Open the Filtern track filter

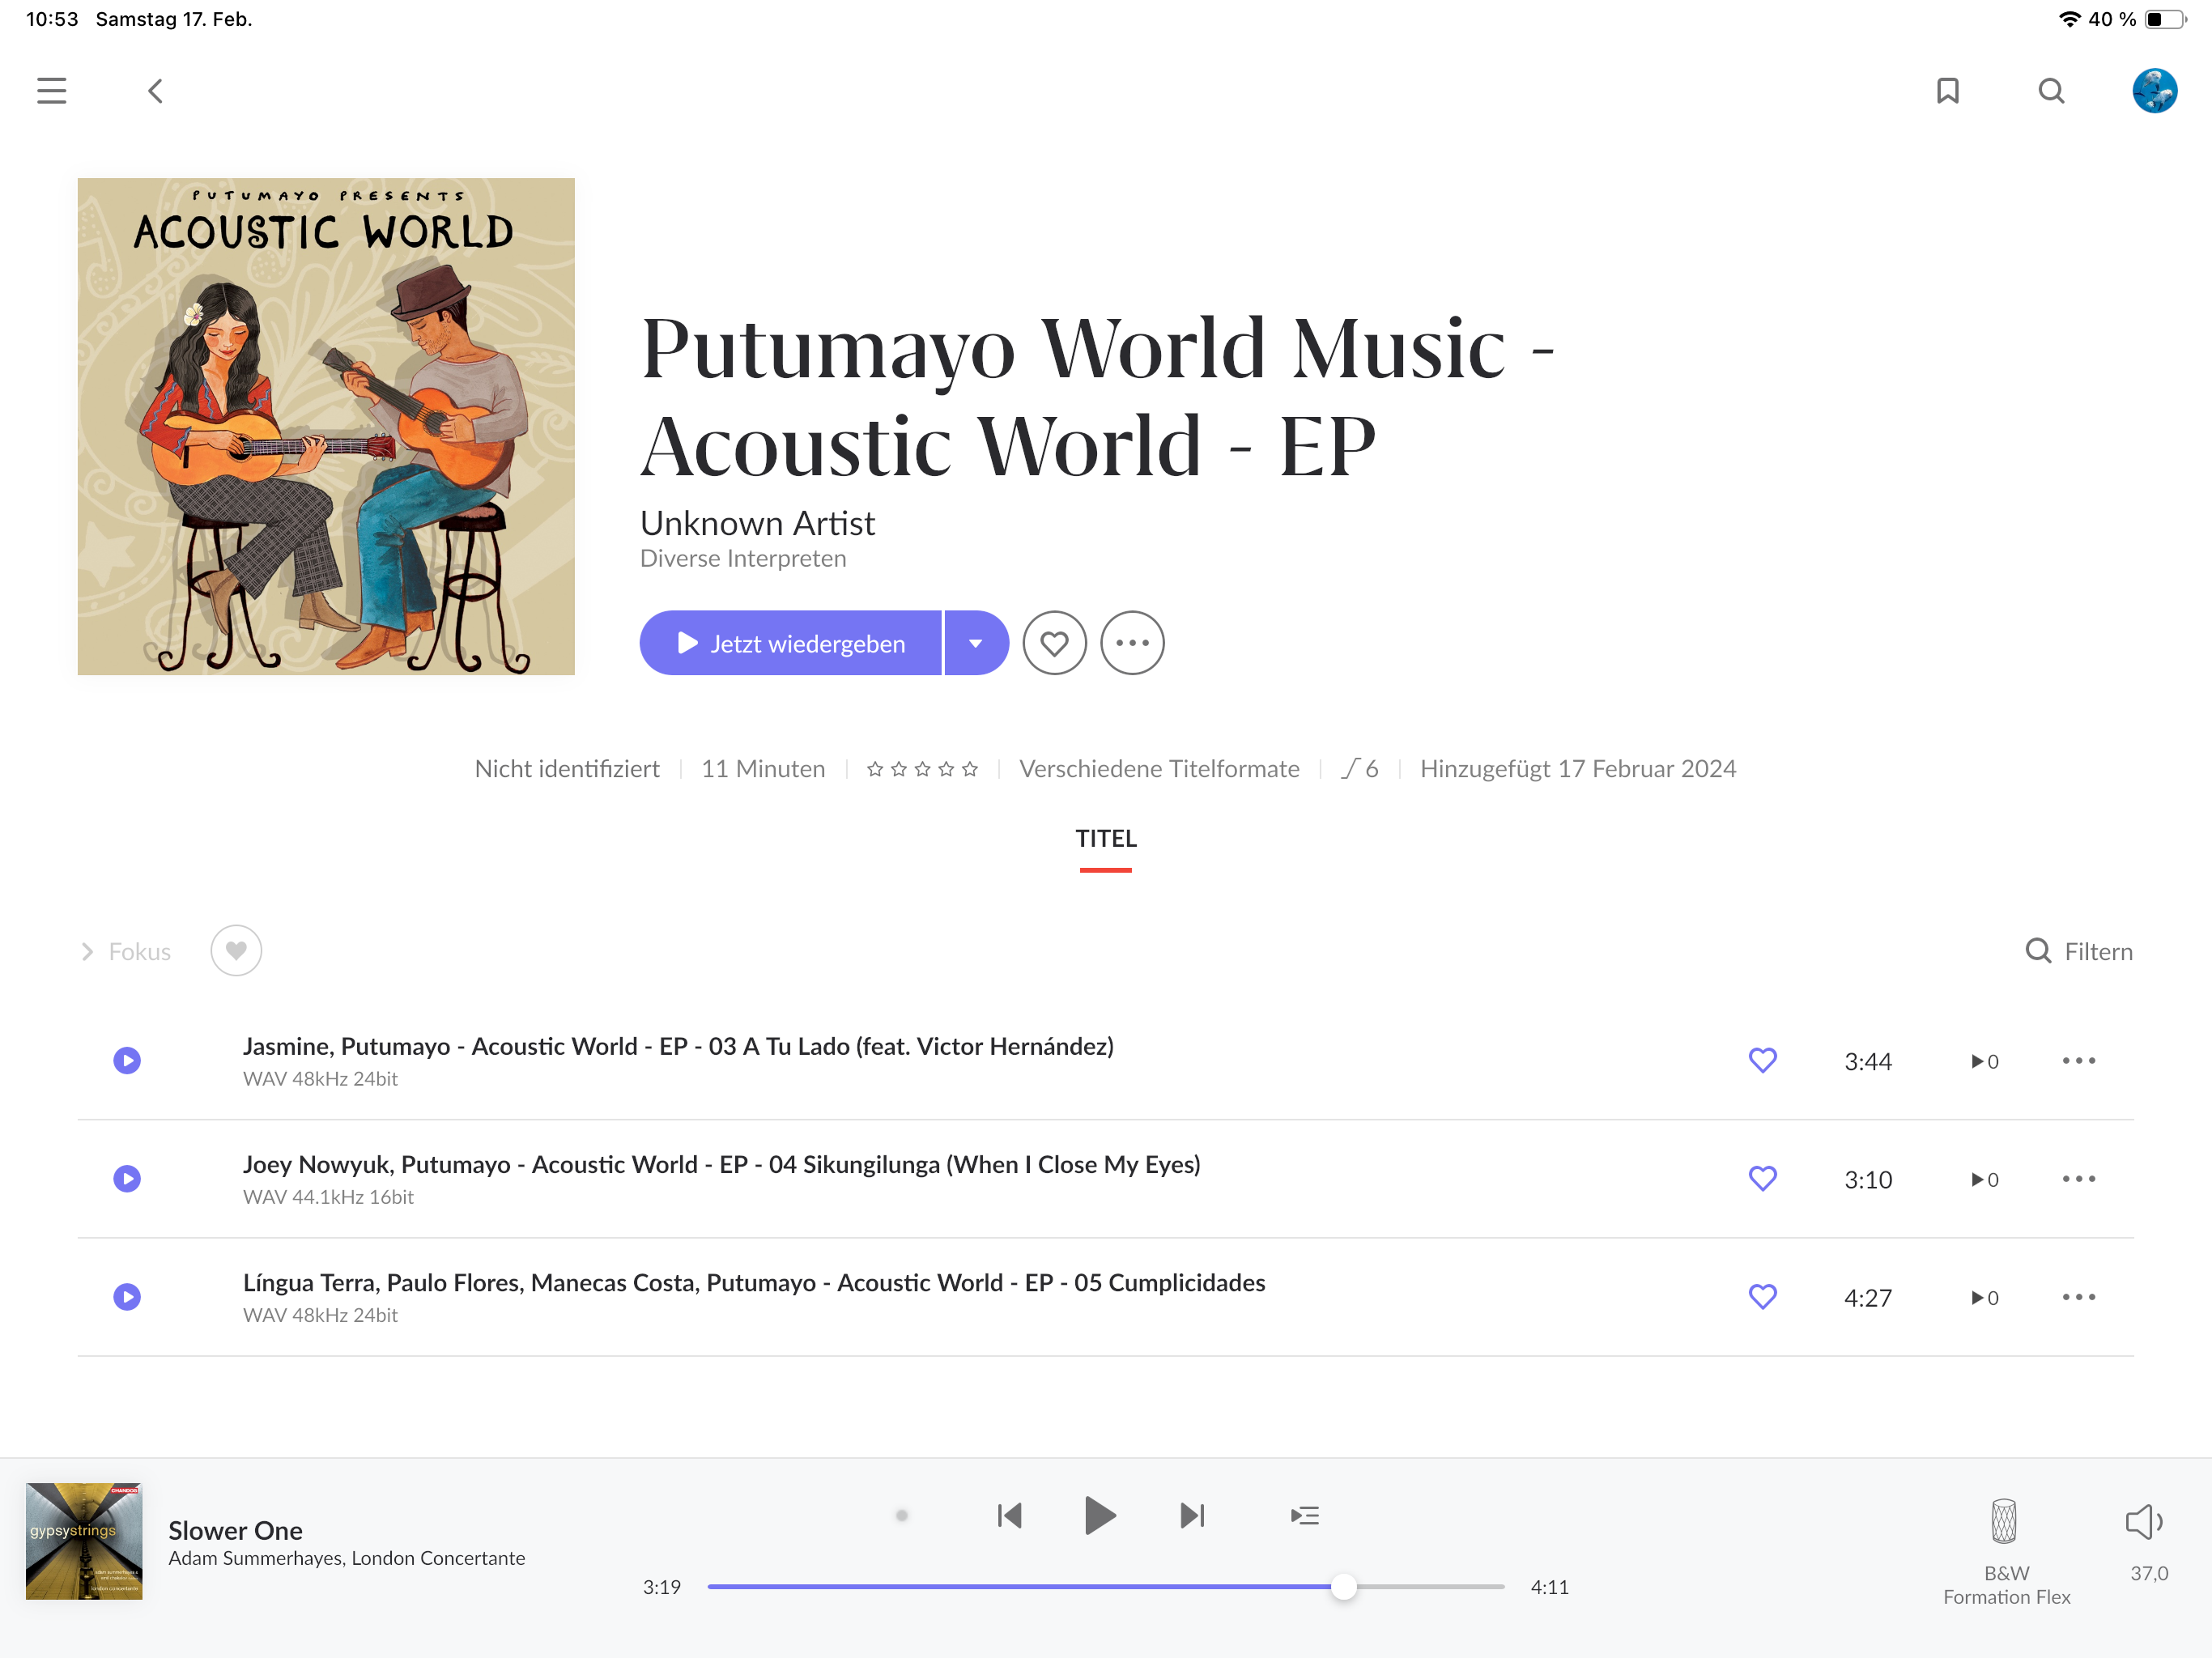coord(2079,951)
